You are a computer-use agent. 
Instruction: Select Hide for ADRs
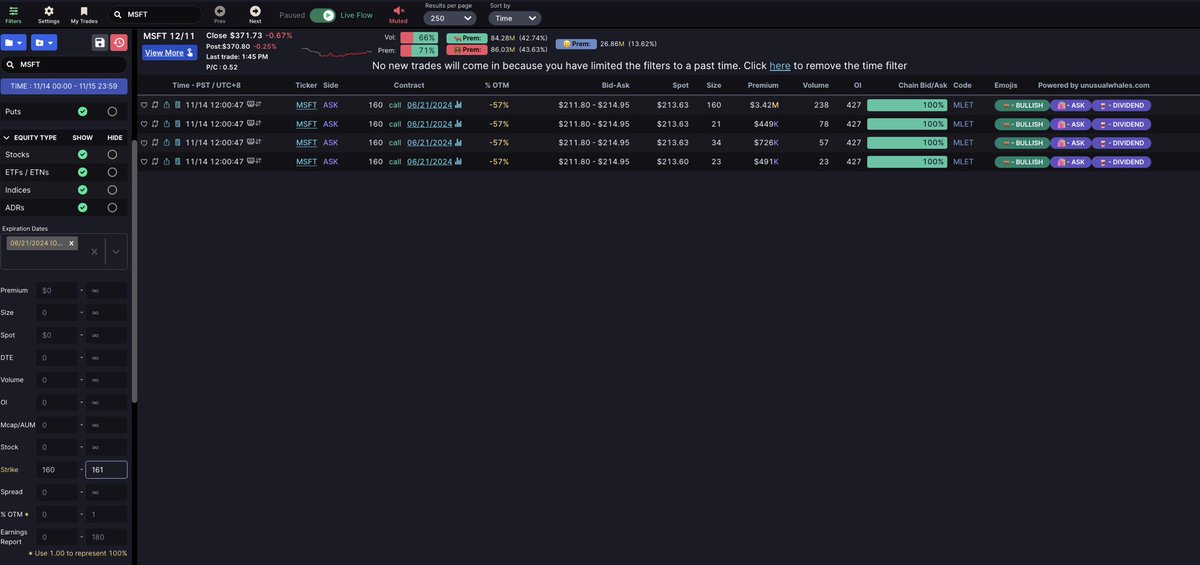[x=112, y=208]
